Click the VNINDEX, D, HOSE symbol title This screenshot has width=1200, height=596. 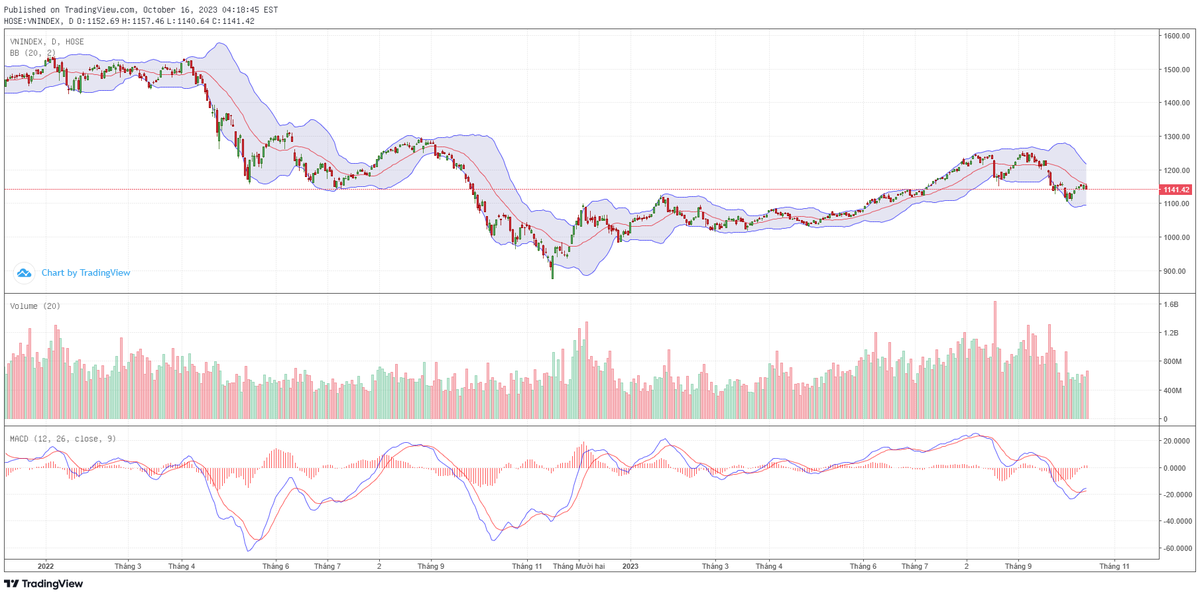[x=47, y=42]
